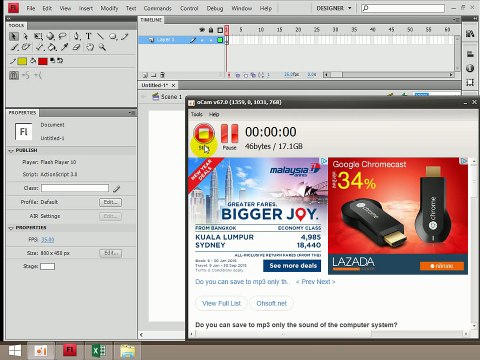Click the Delete layer trash icon

coord(162,75)
